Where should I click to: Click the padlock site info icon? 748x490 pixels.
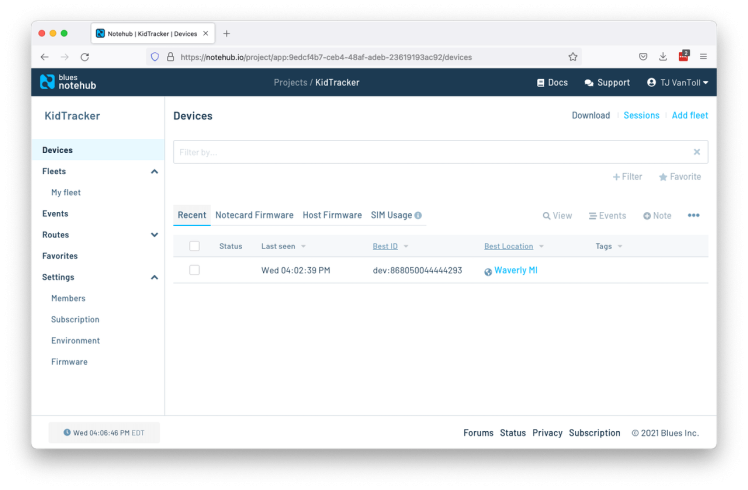click(x=170, y=57)
